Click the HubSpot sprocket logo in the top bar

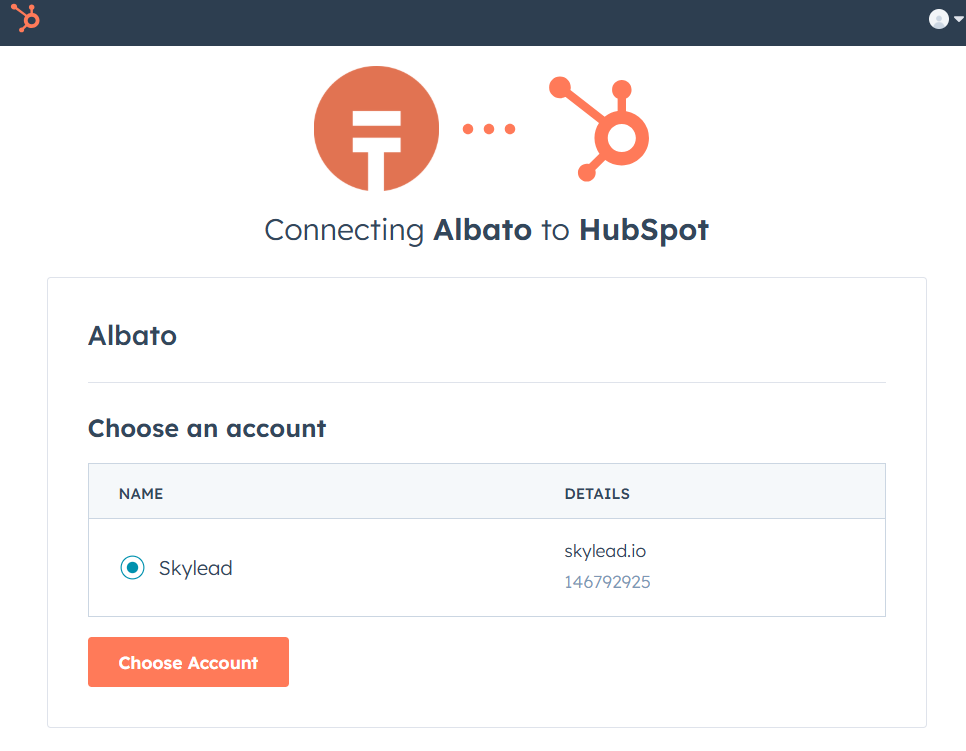(25, 18)
